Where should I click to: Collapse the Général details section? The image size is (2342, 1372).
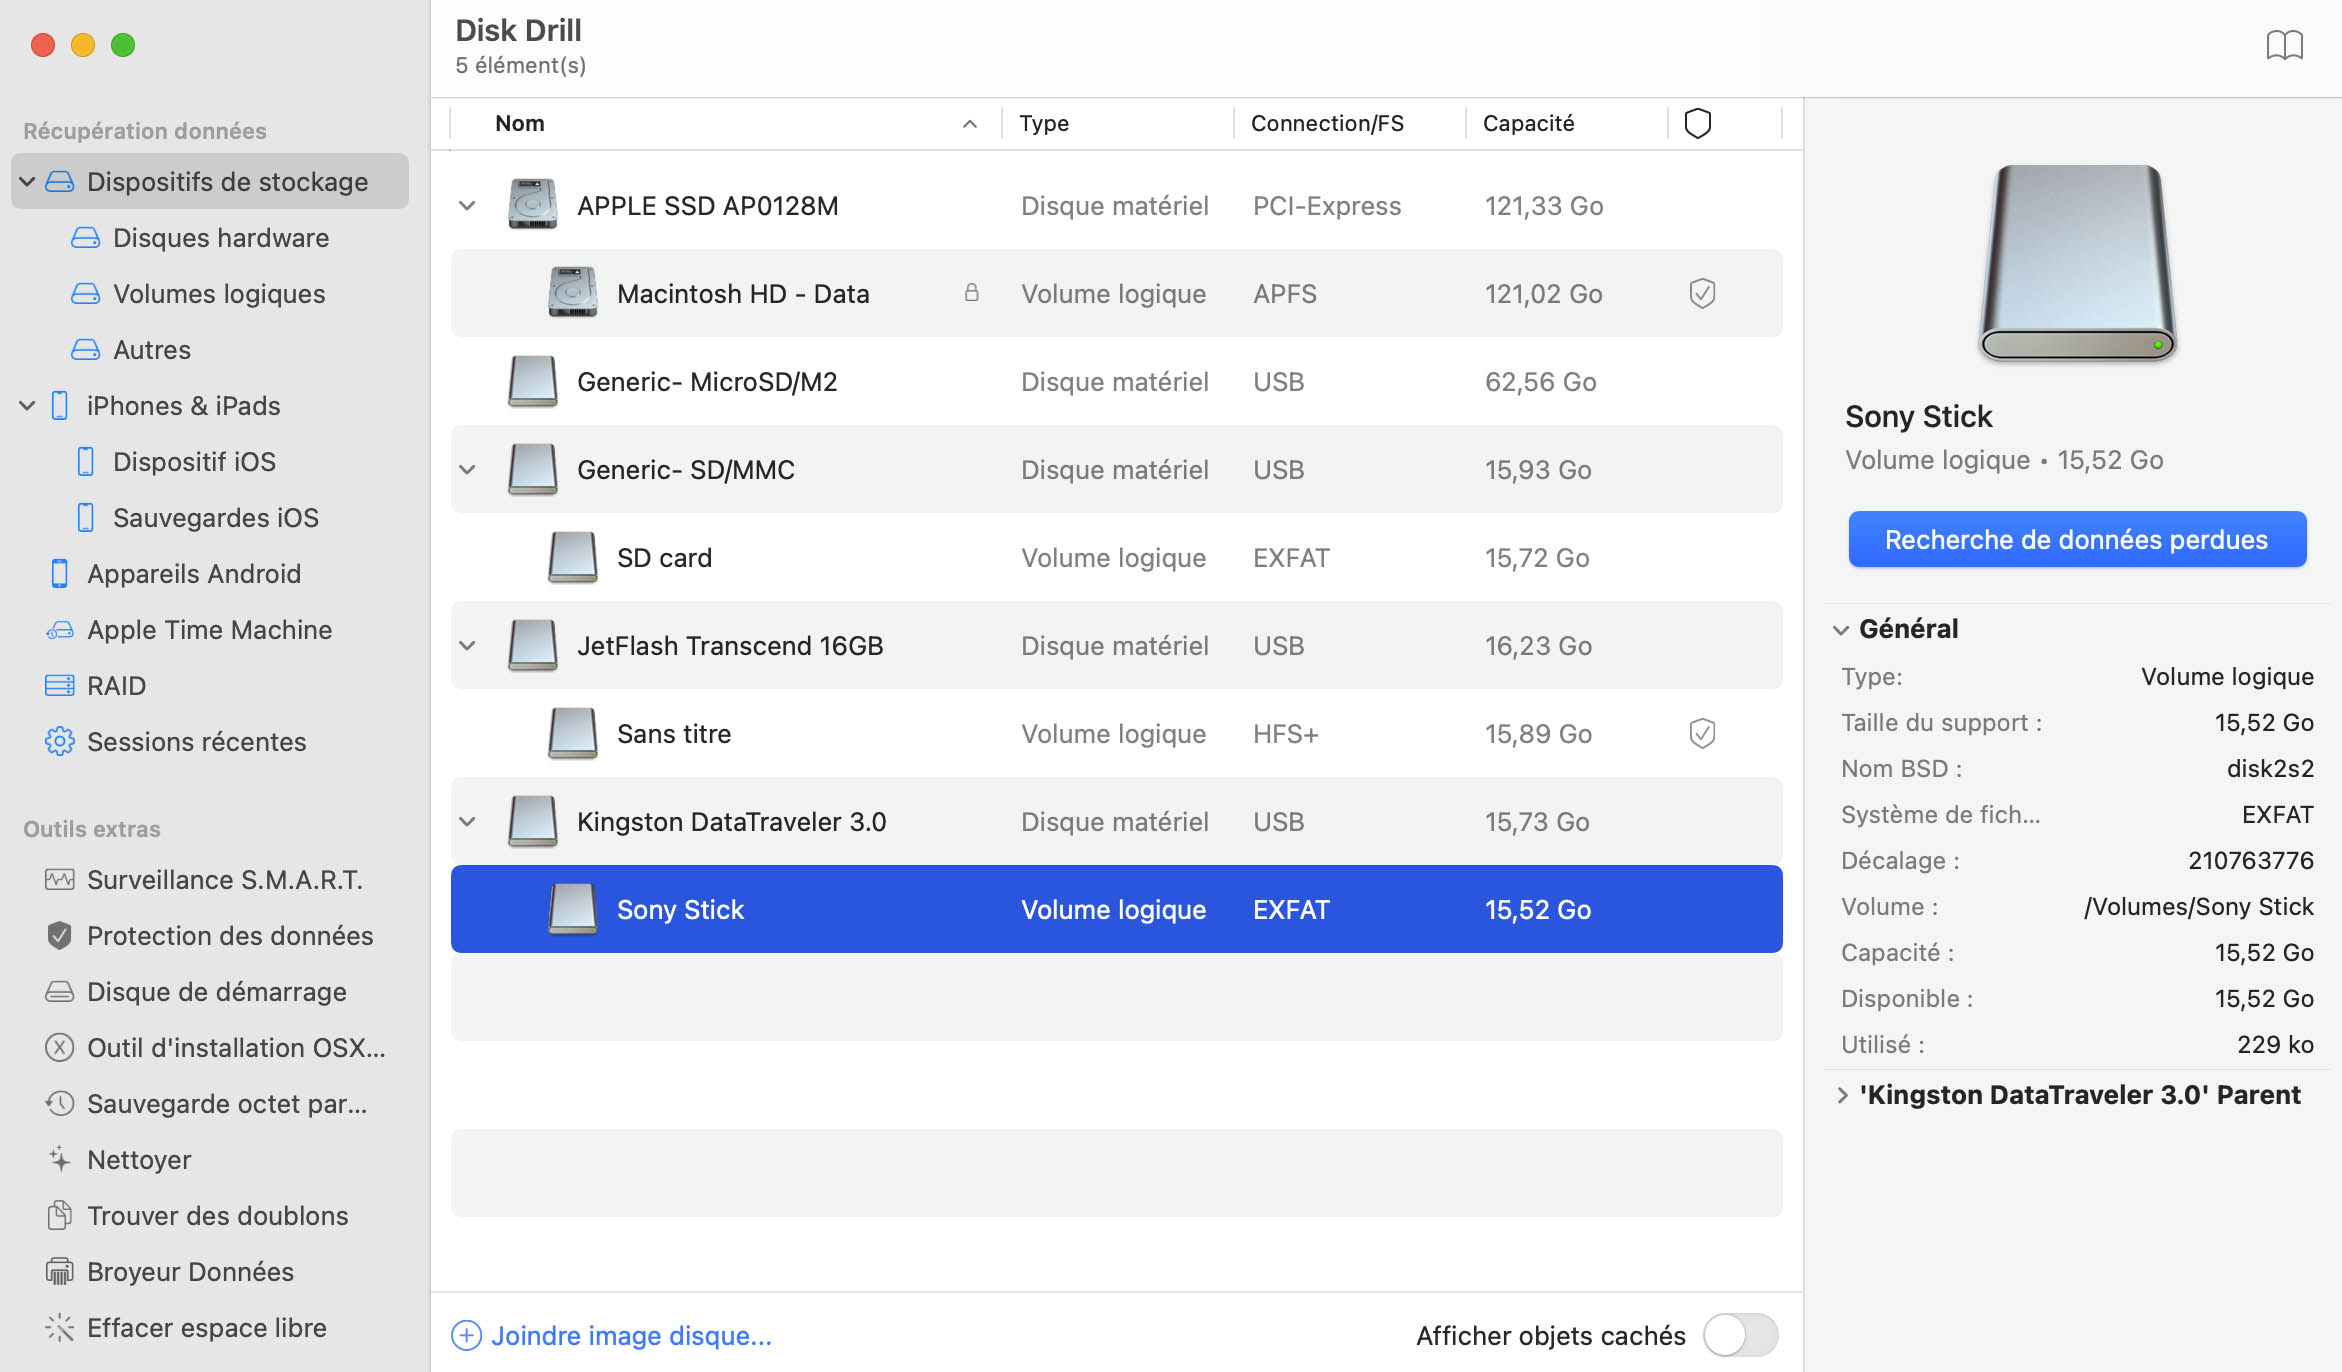[1841, 630]
